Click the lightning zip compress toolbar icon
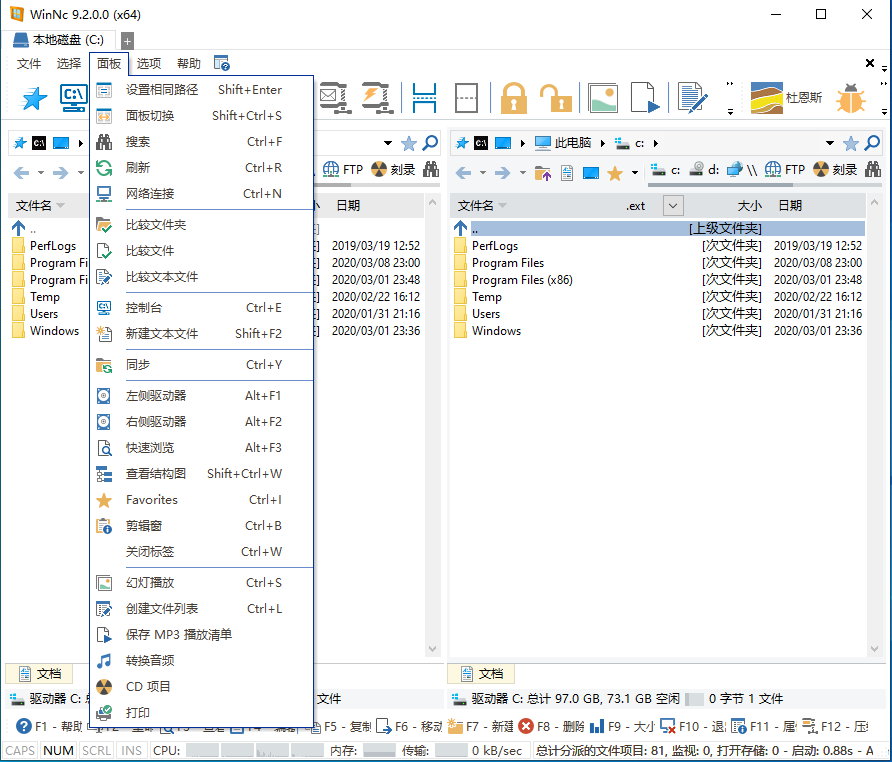892x762 pixels. tap(376, 98)
